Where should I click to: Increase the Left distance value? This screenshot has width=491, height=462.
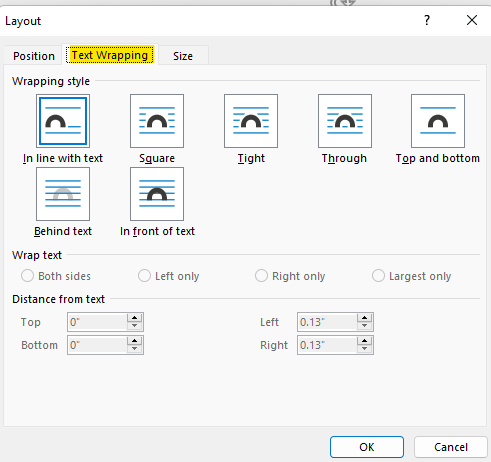coord(365,318)
